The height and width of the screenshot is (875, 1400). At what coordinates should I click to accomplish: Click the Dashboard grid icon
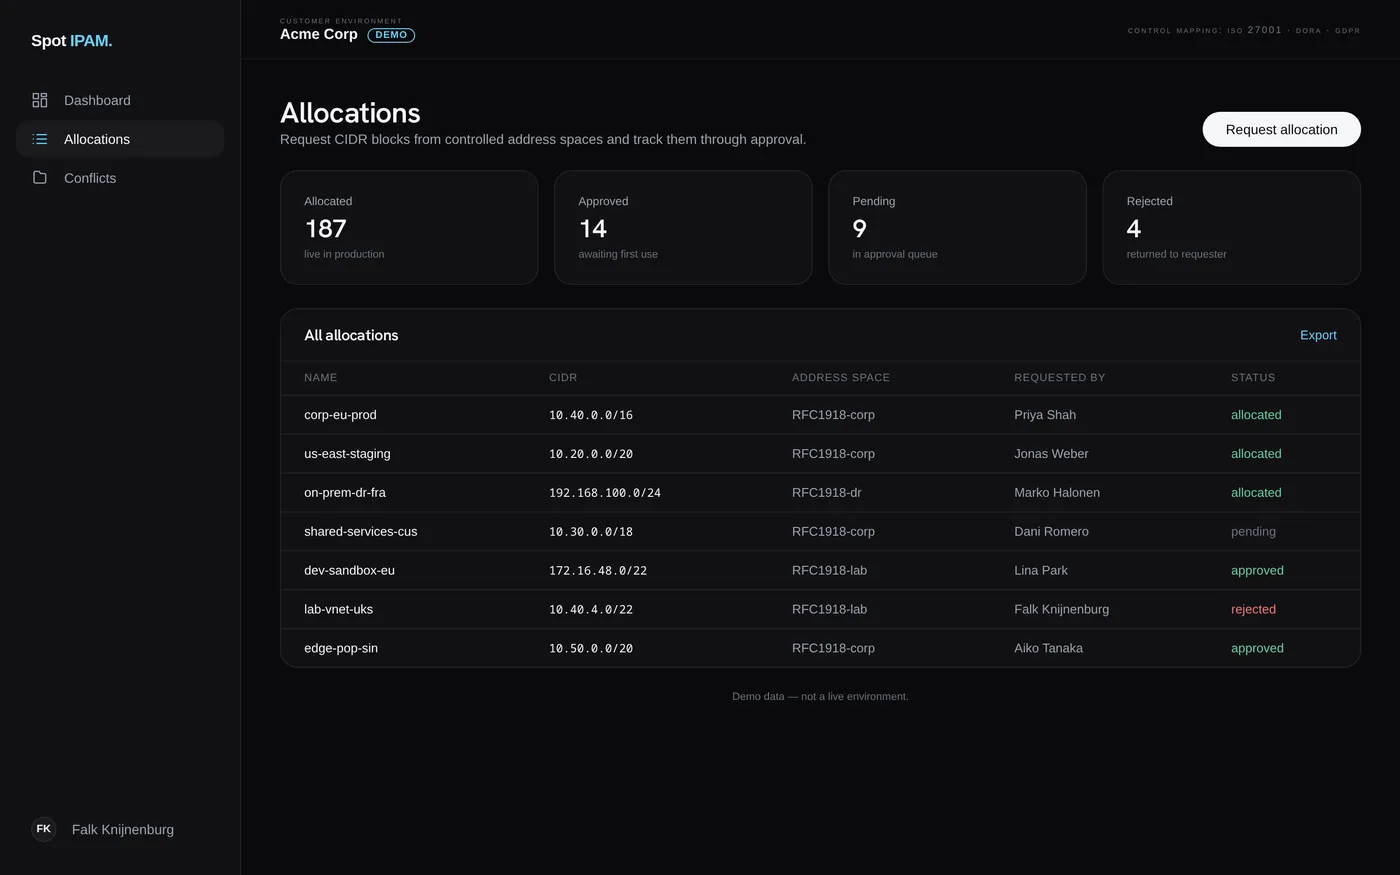click(x=40, y=100)
